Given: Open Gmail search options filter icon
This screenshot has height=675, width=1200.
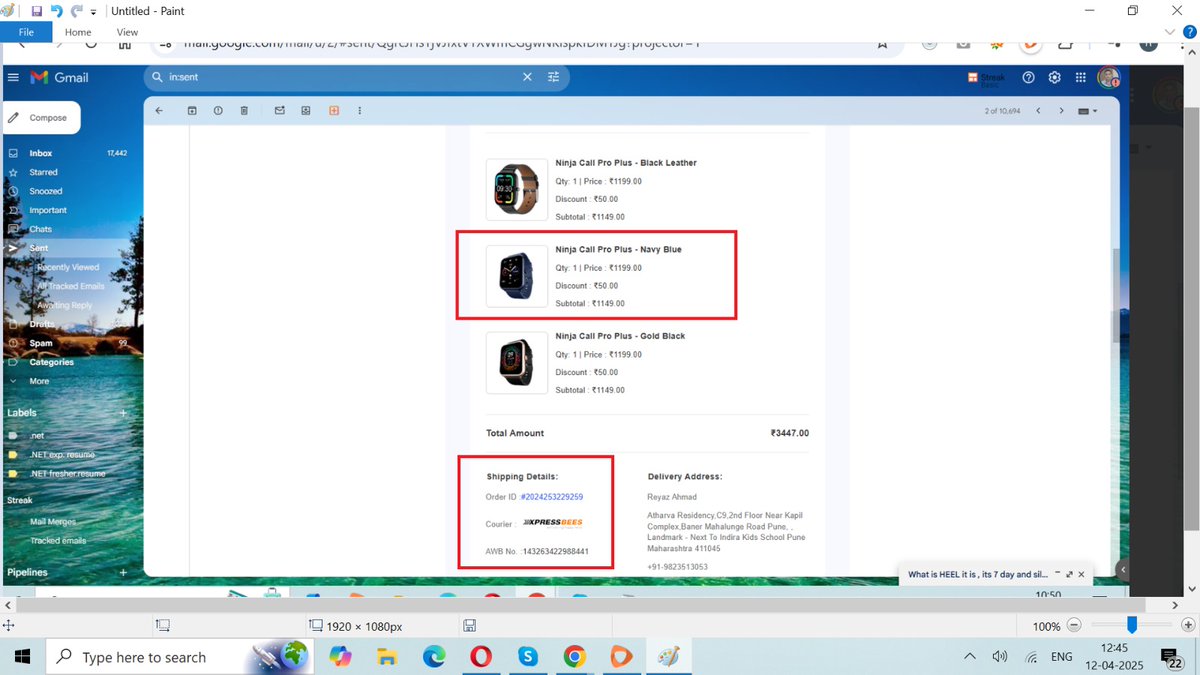Looking at the screenshot, I should point(553,77).
